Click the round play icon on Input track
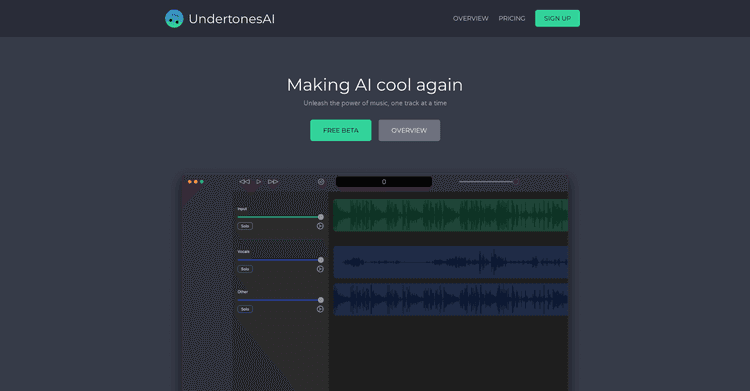 (320, 226)
